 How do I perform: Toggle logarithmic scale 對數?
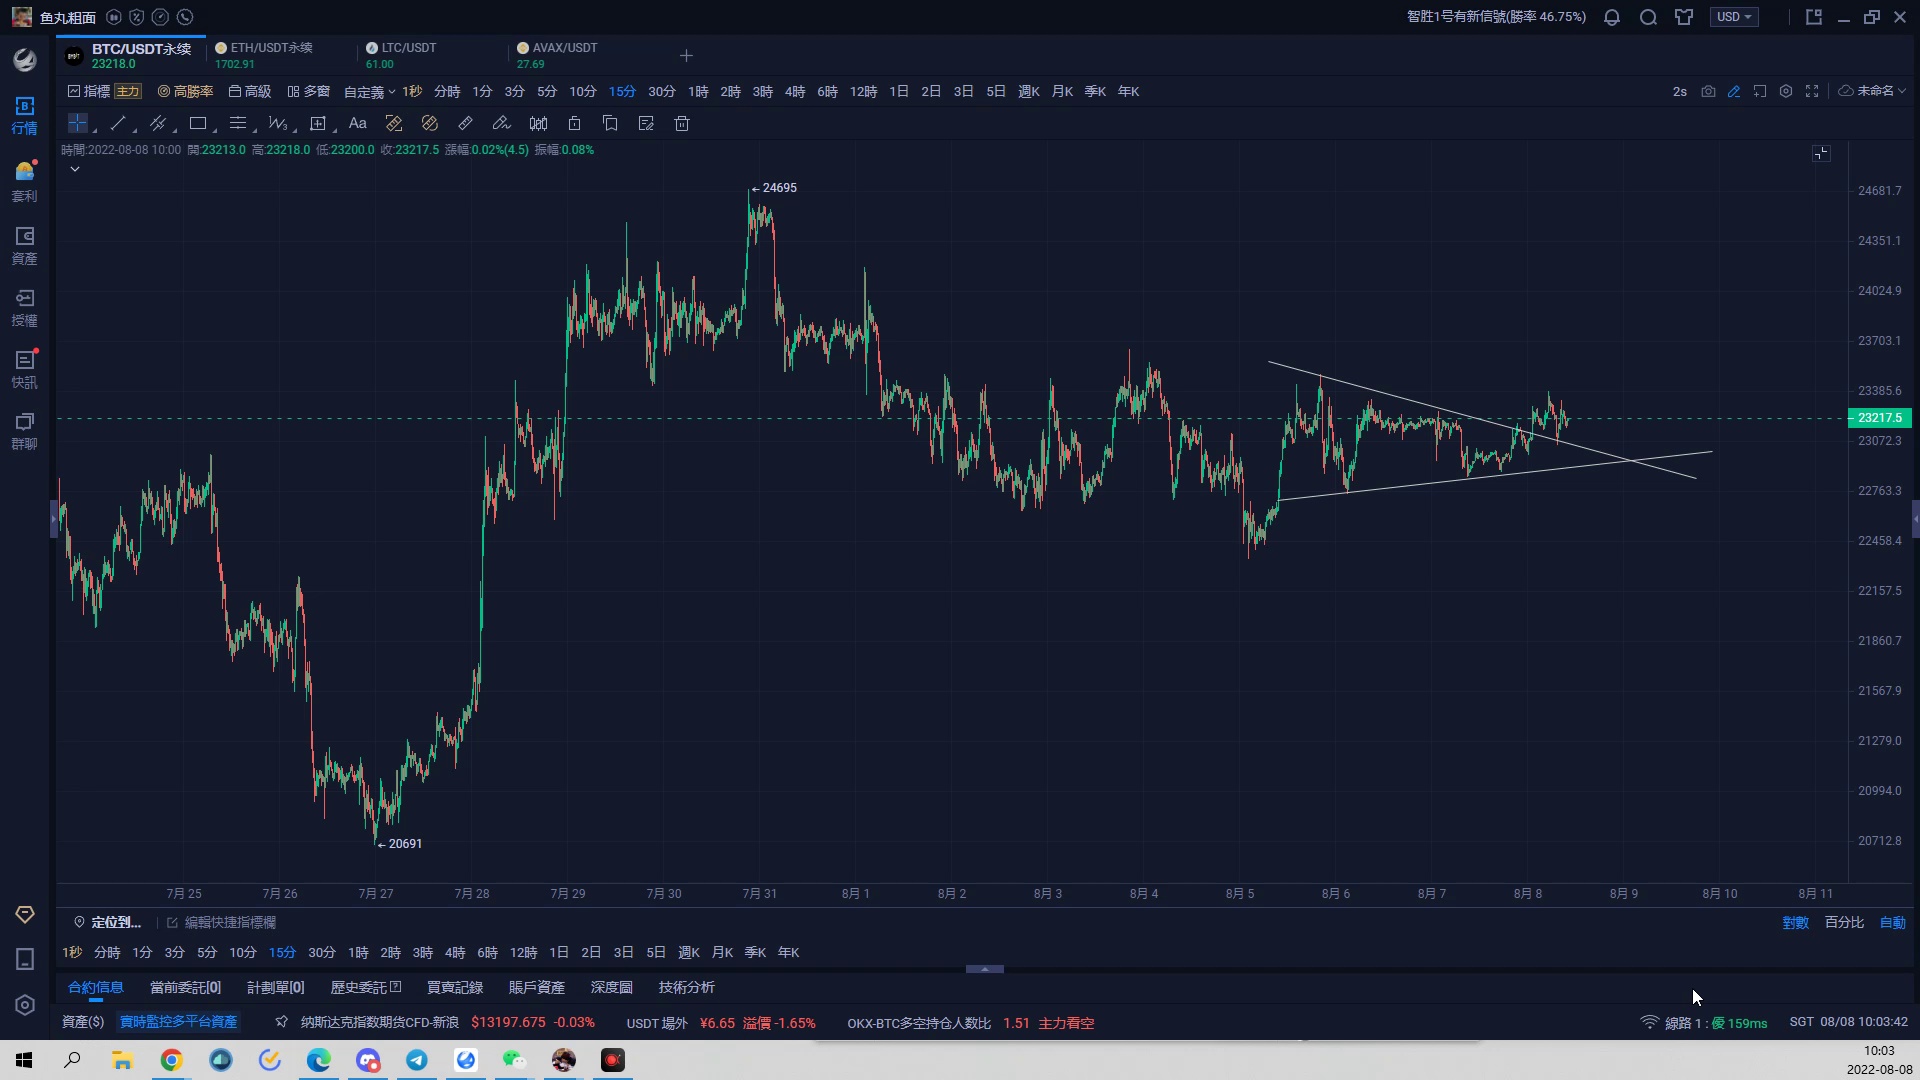[1795, 922]
